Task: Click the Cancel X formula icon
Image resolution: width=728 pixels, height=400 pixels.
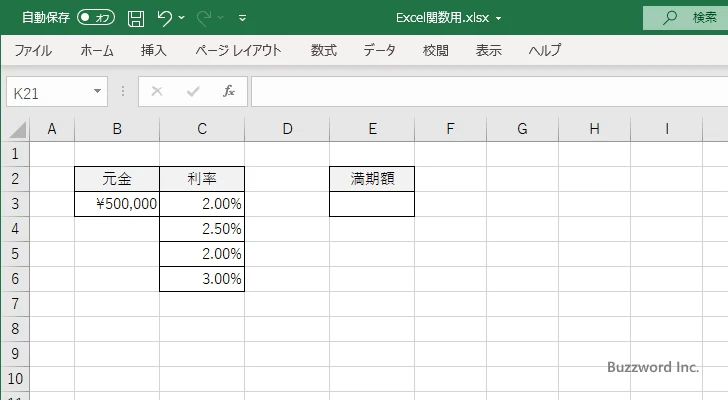Action: (157, 91)
